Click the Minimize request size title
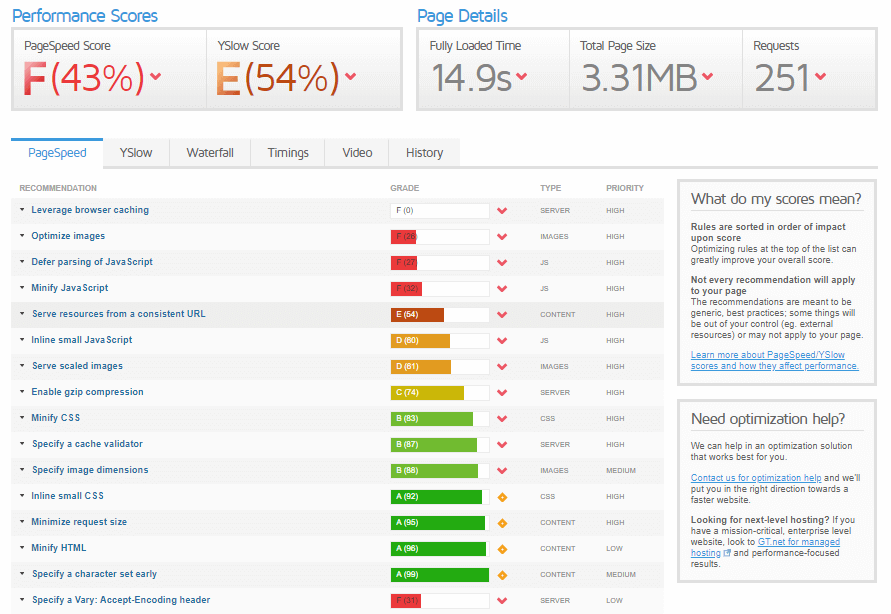Viewport: 891px width, 614px height. (79, 522)
